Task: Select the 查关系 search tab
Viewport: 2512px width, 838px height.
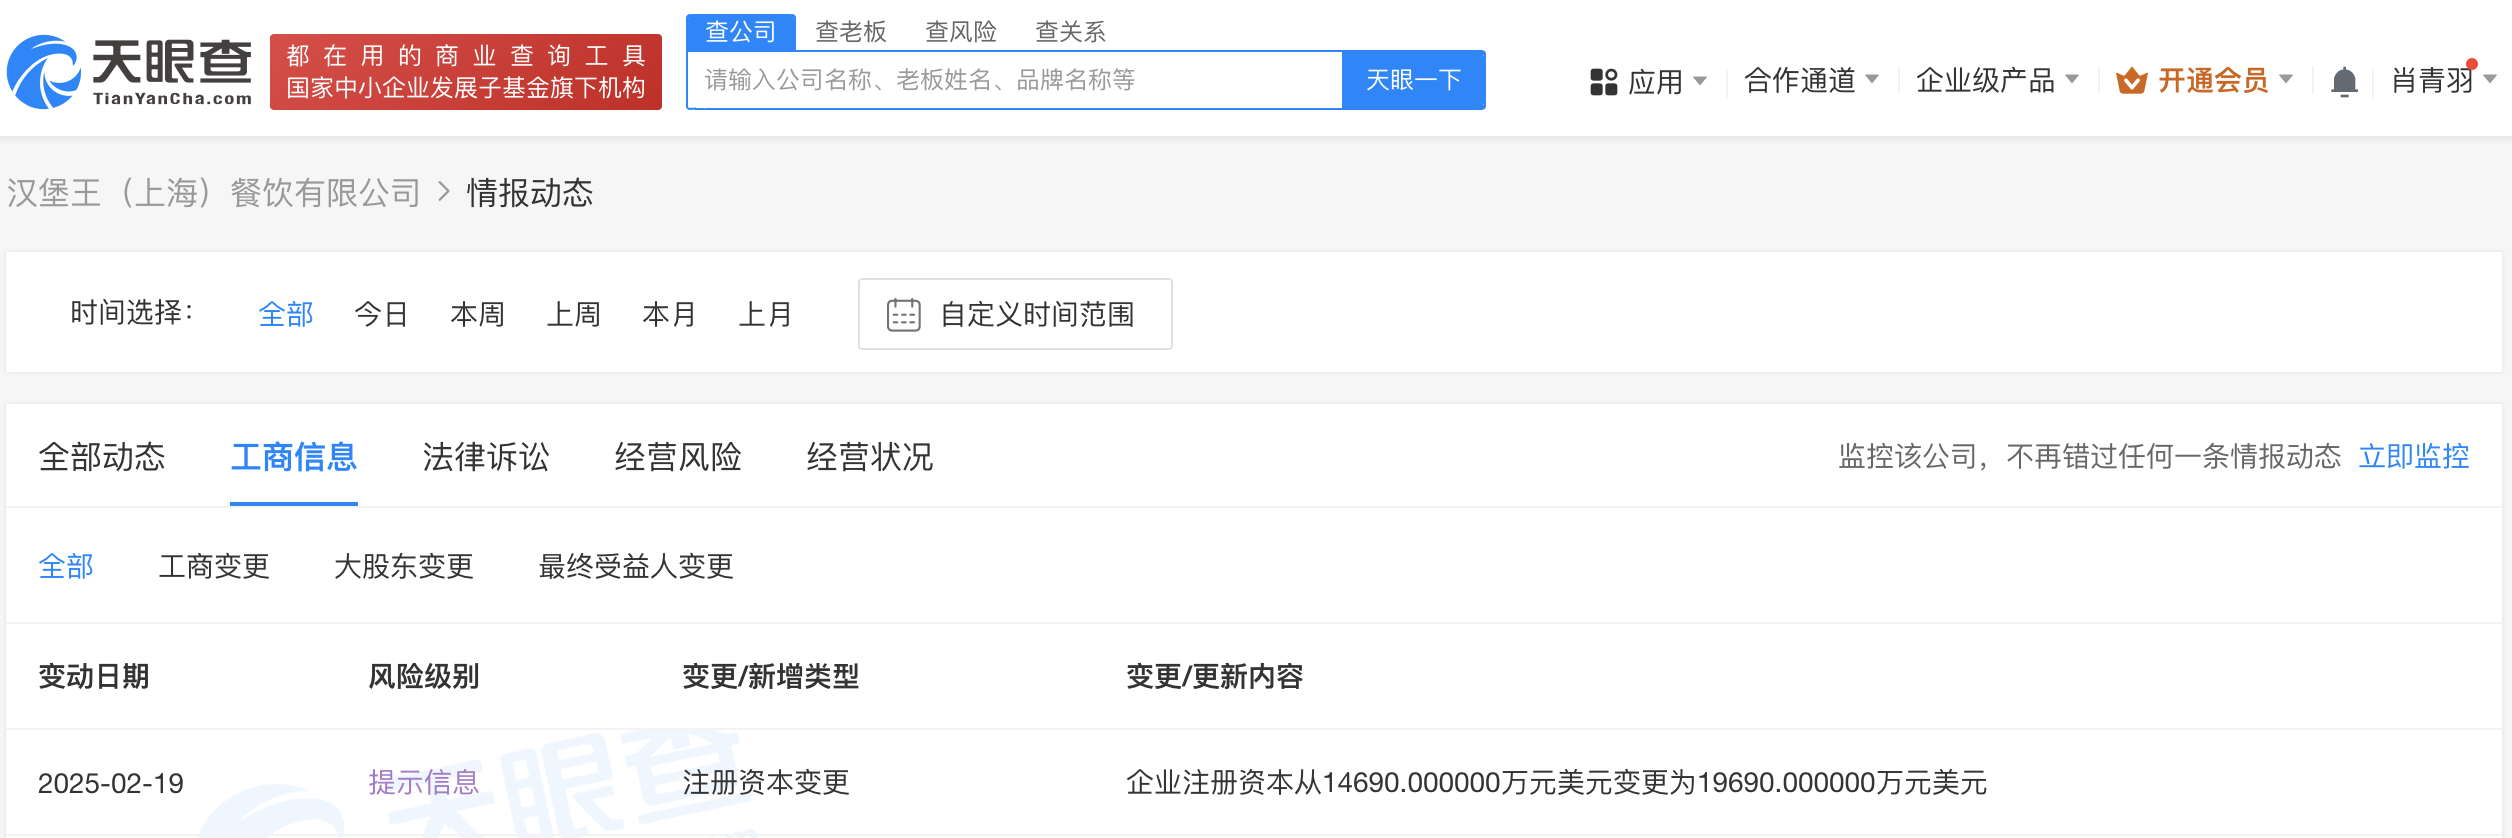Action: [x=1071, y=32]
